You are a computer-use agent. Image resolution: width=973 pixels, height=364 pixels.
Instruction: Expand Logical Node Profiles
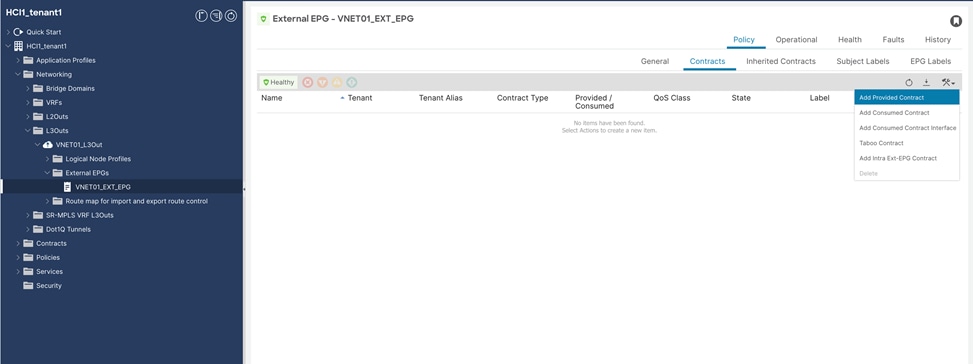tap(48, 159)
